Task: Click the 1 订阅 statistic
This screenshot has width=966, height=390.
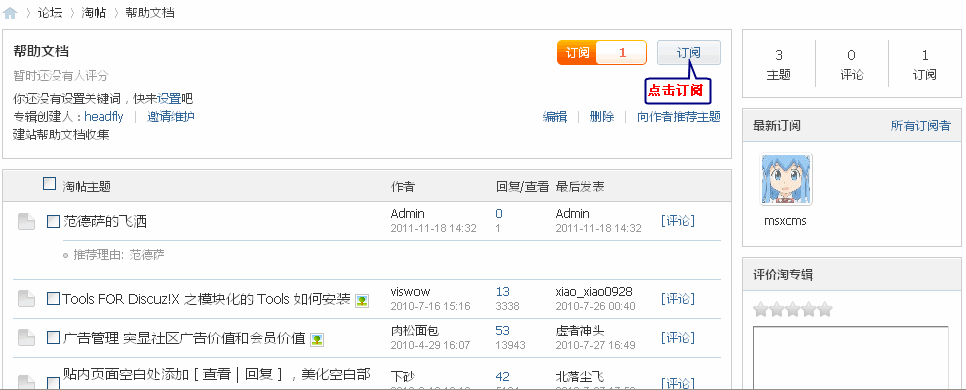Action: [x=925, y=65]
